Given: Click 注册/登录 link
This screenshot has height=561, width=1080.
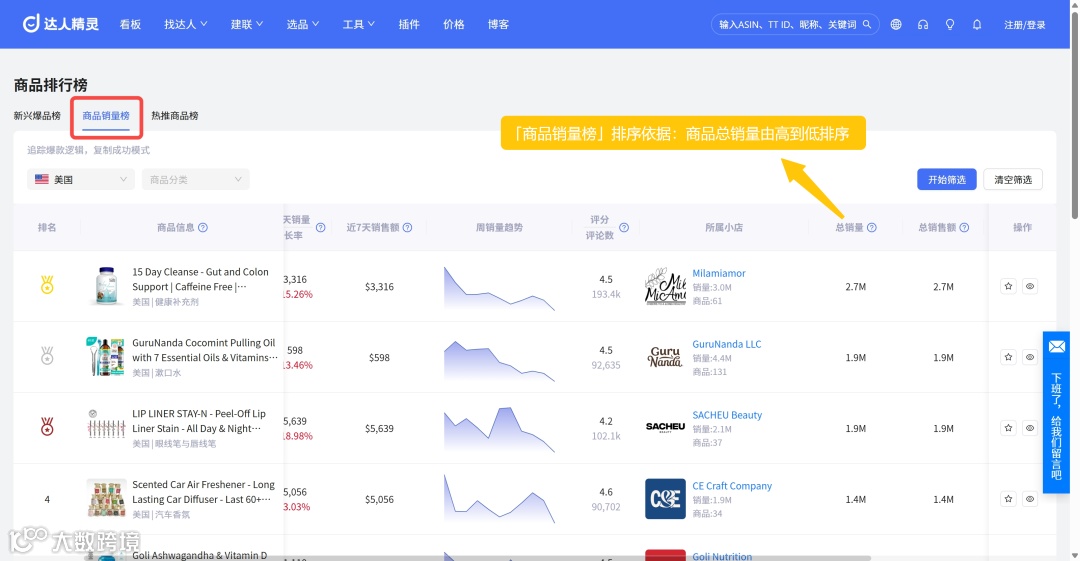Looking at the screenshot, I should pyautogui.click(x=1025, y=25).
